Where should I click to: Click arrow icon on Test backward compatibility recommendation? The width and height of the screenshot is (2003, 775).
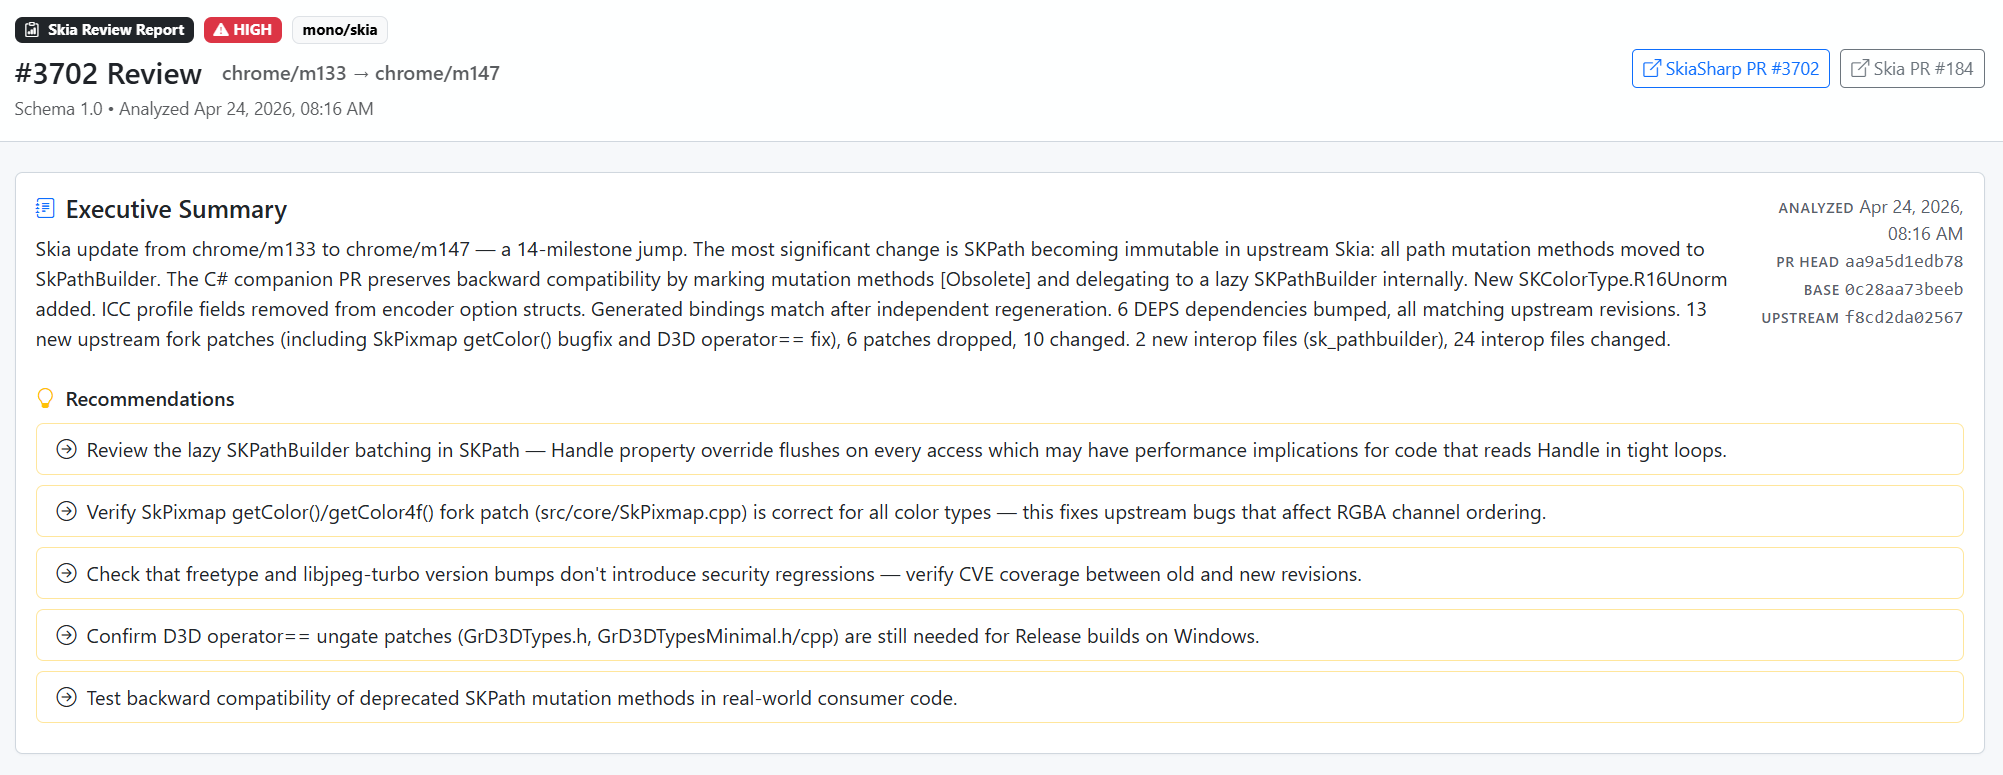tap(66, 697)
